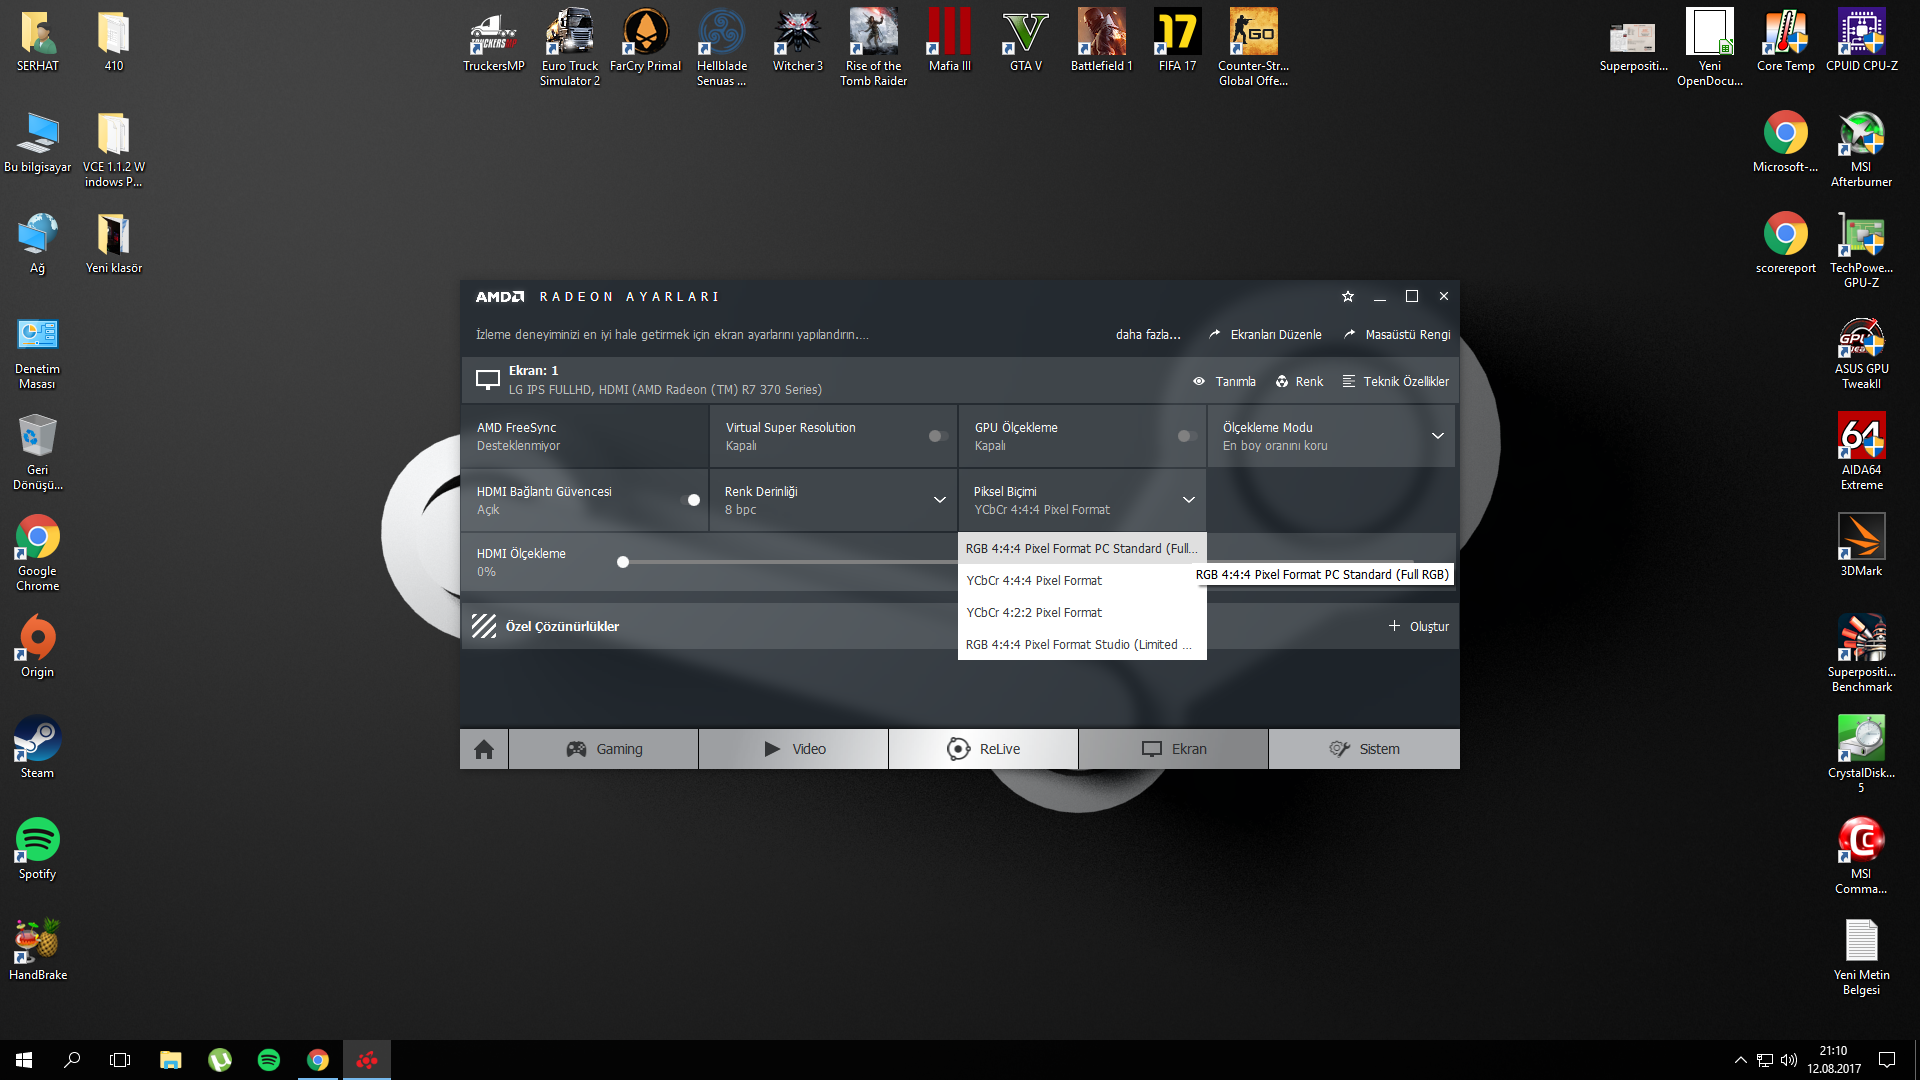Expand Renk Derinliği dropdown
The width and height of the screenshot is (1920, 1080).
coord(940,500)
